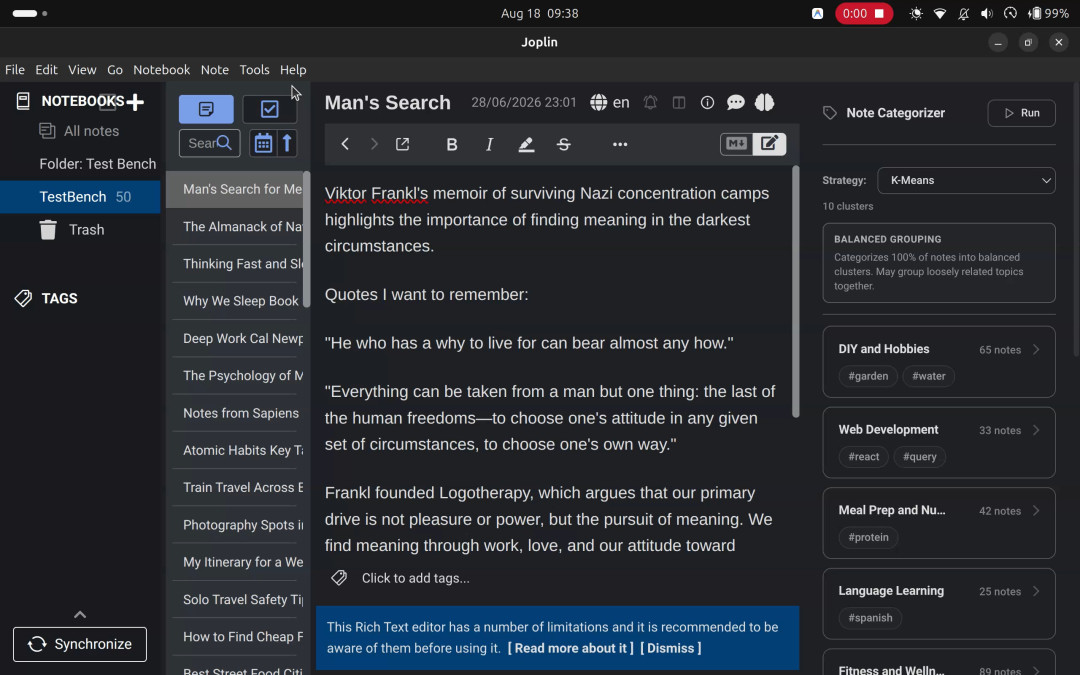Edit the note title Man's Search
This screenshot has height=675, width=1080.
[387, 103]
